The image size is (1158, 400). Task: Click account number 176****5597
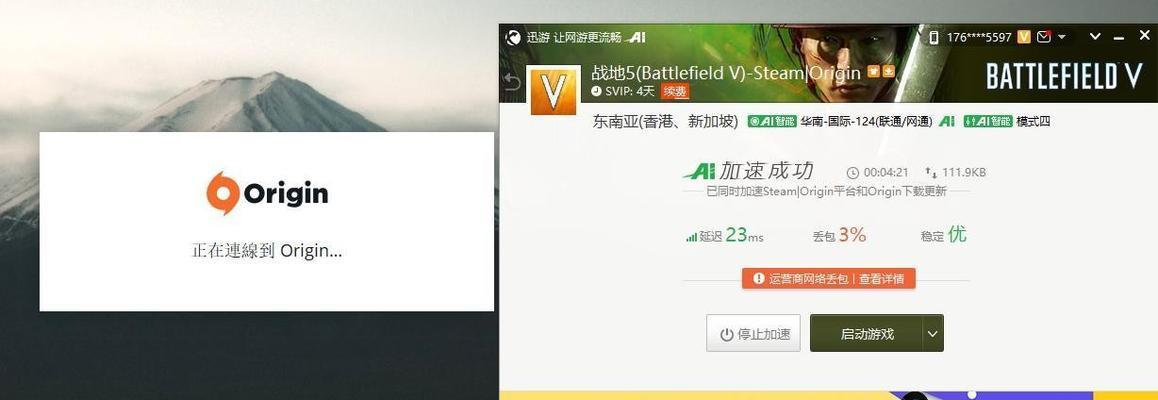point(980,37)
